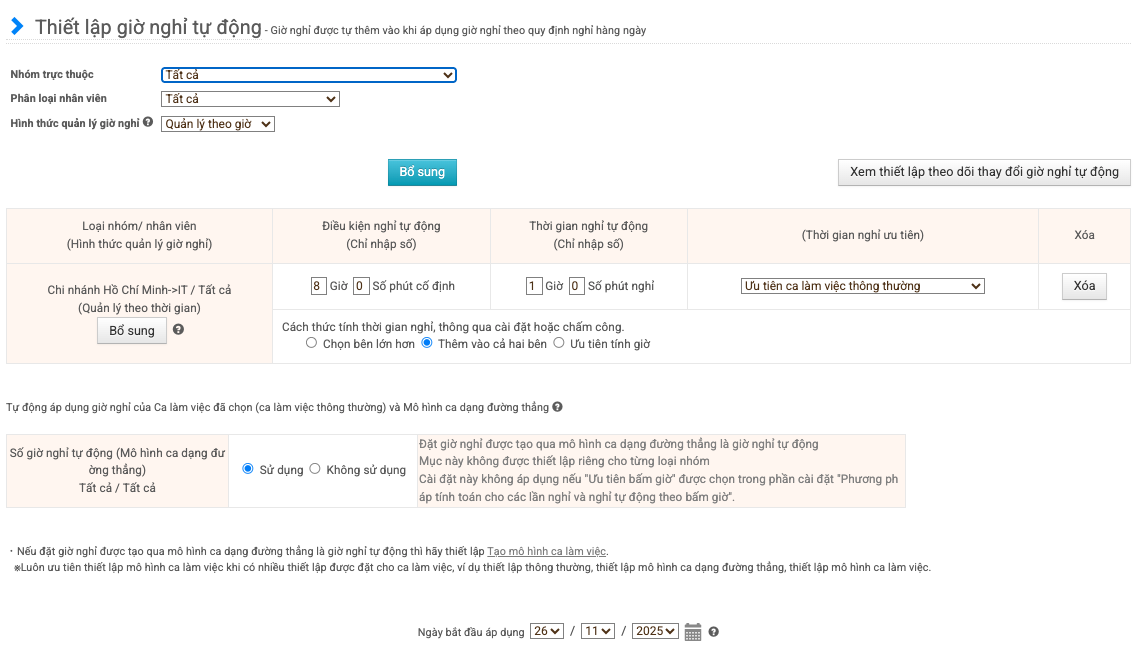Click the blue Bổ sung button

[422, 172]
